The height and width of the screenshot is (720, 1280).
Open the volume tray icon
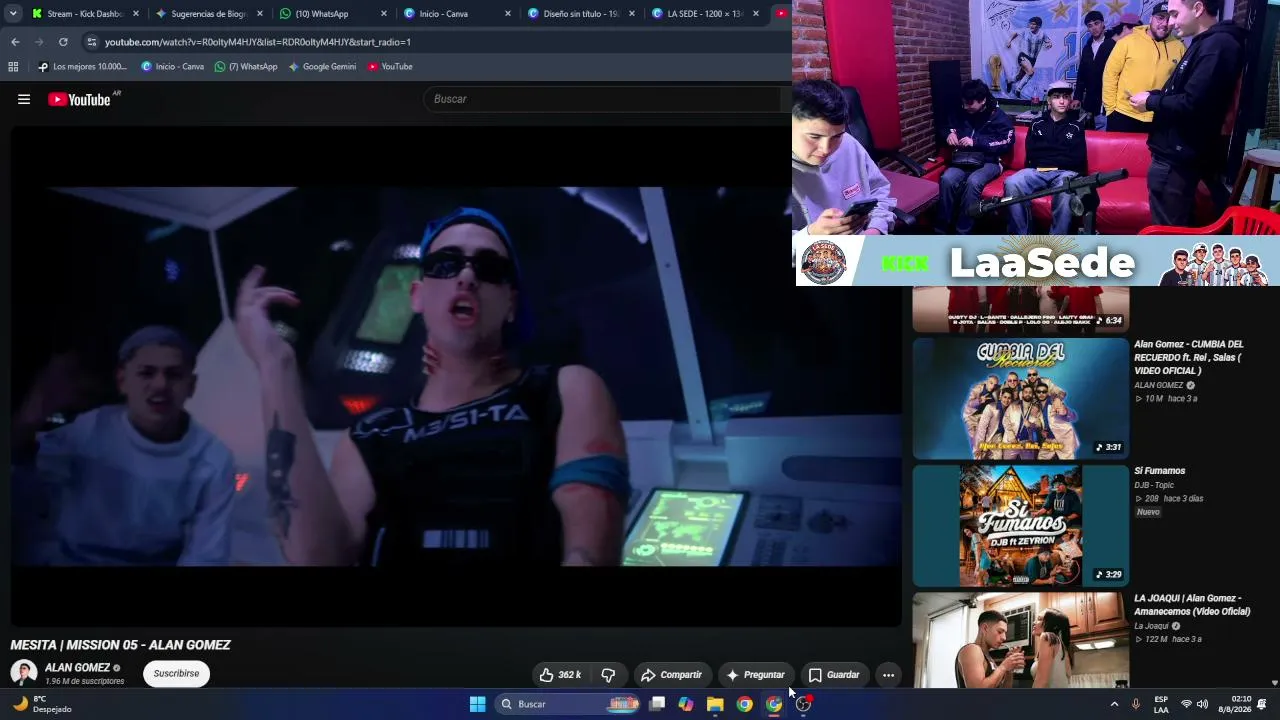pos(1203,704)
